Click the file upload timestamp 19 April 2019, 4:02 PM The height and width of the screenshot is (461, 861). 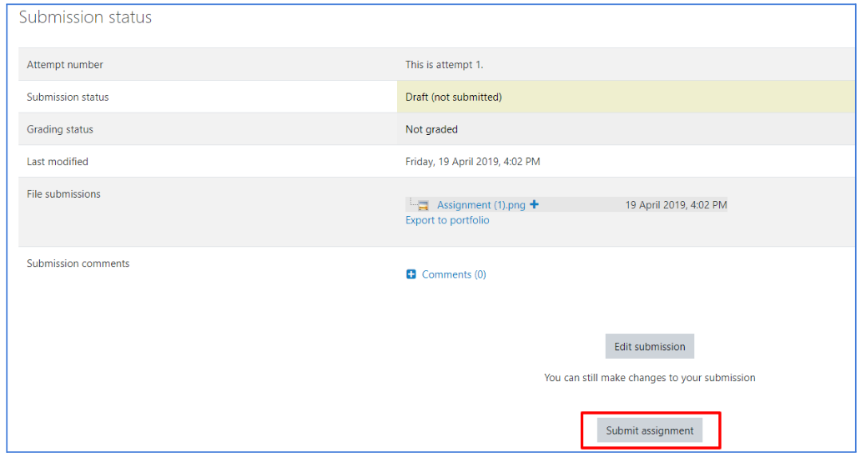676,205
